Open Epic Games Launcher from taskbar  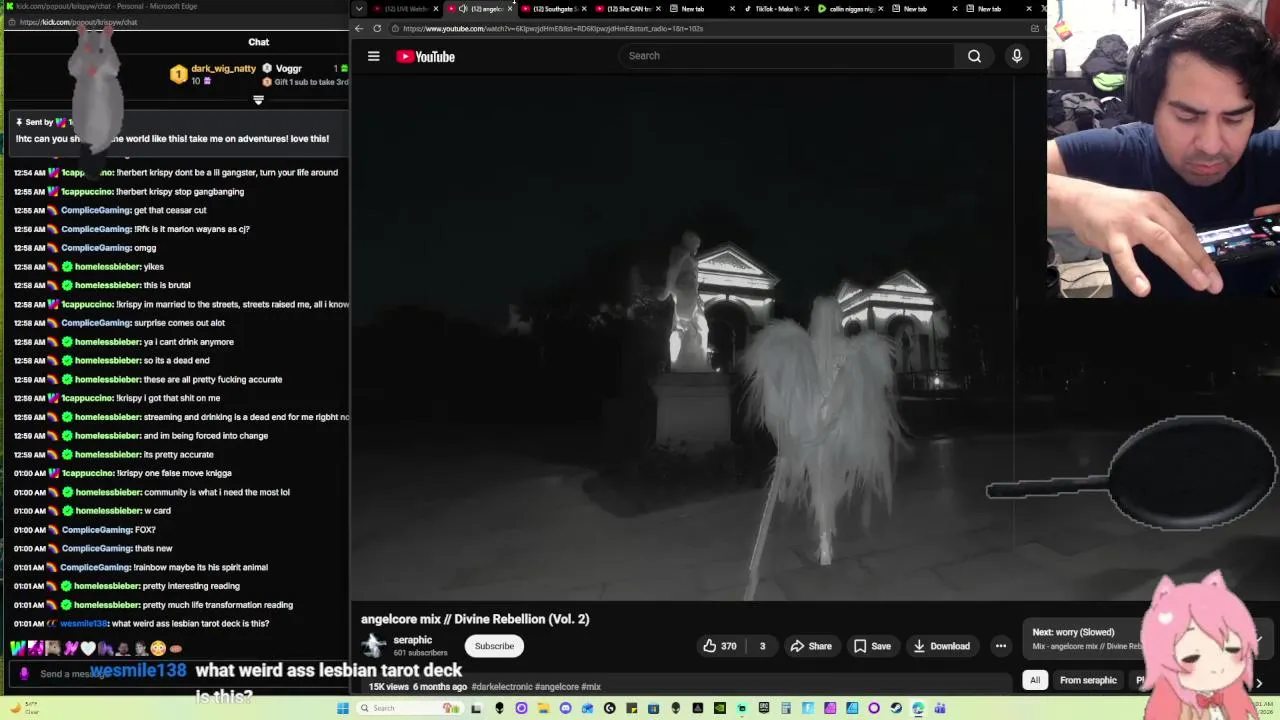pos(763,708)
